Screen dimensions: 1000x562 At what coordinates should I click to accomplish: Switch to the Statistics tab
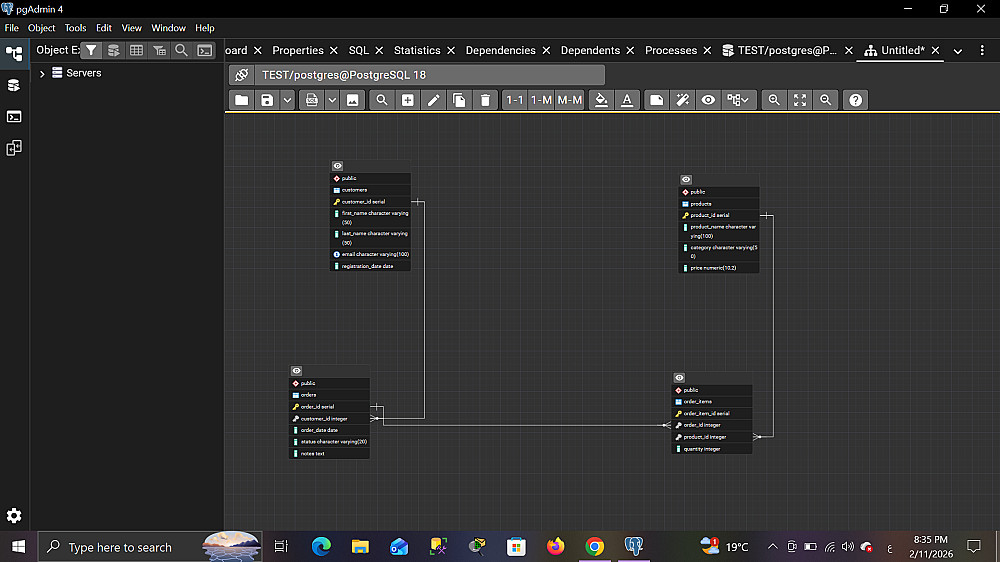pyautogui.click(x=417, y=50)
